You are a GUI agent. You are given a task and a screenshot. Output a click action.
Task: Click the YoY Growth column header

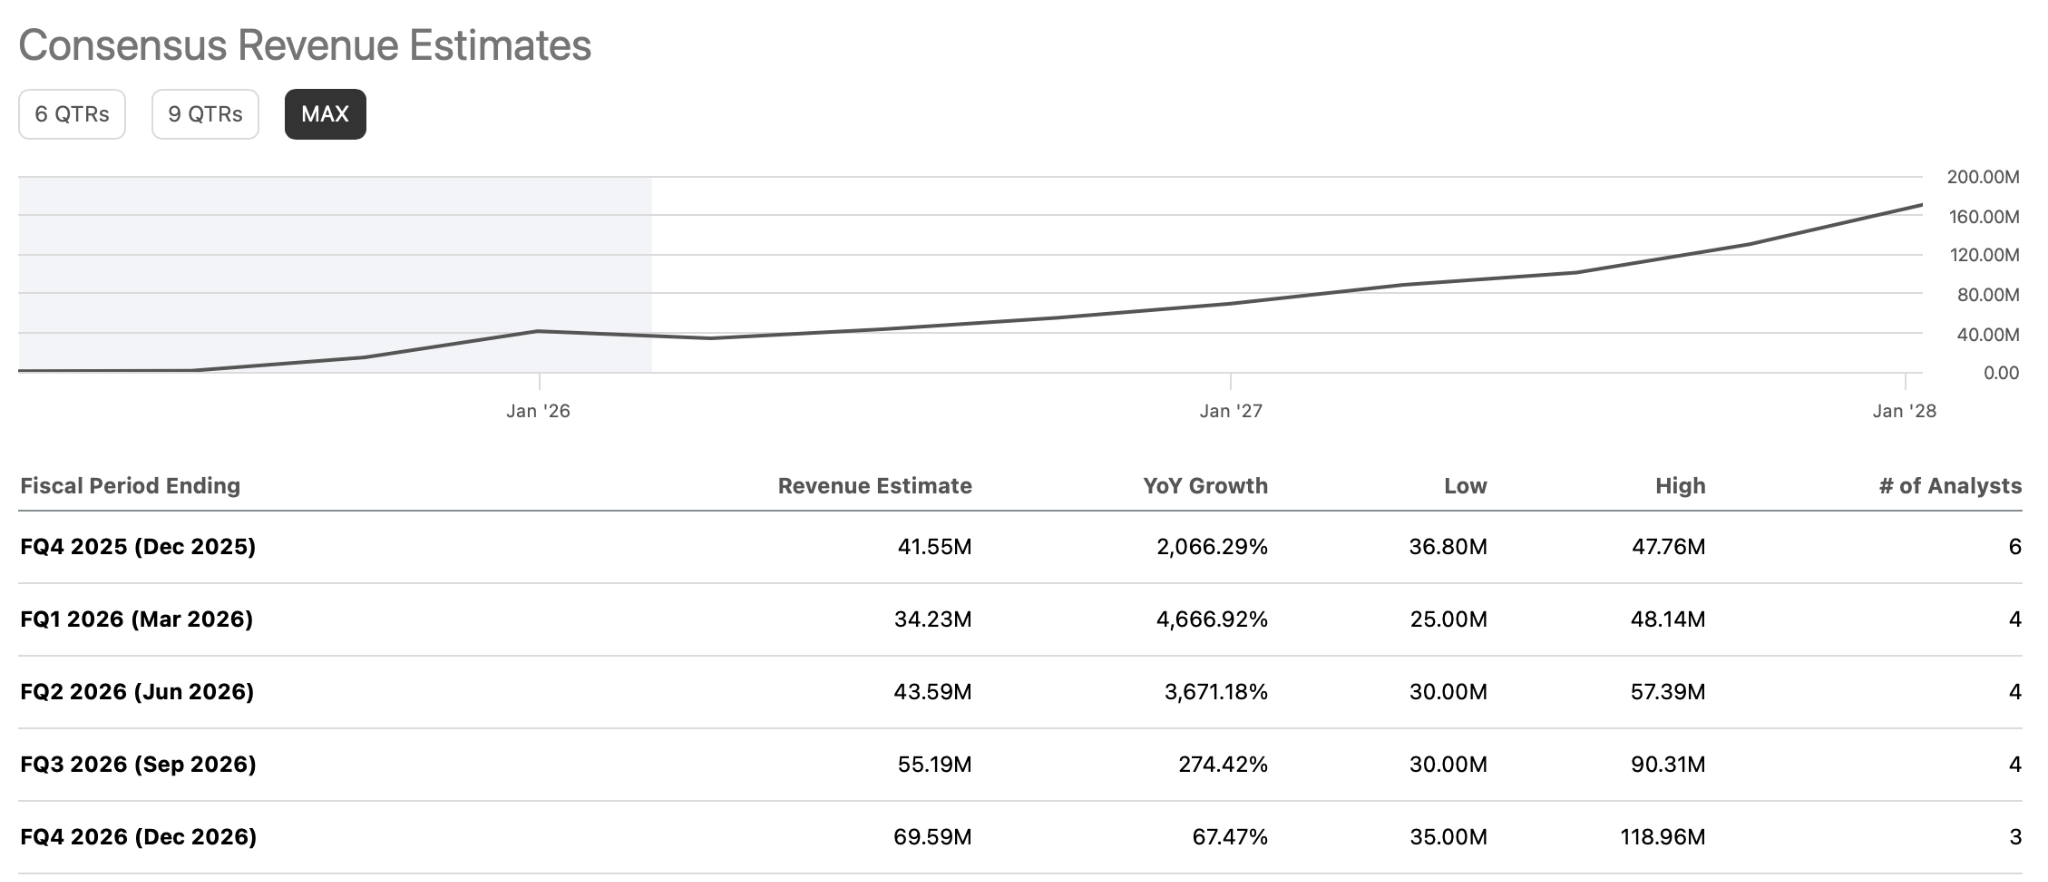1206,486
